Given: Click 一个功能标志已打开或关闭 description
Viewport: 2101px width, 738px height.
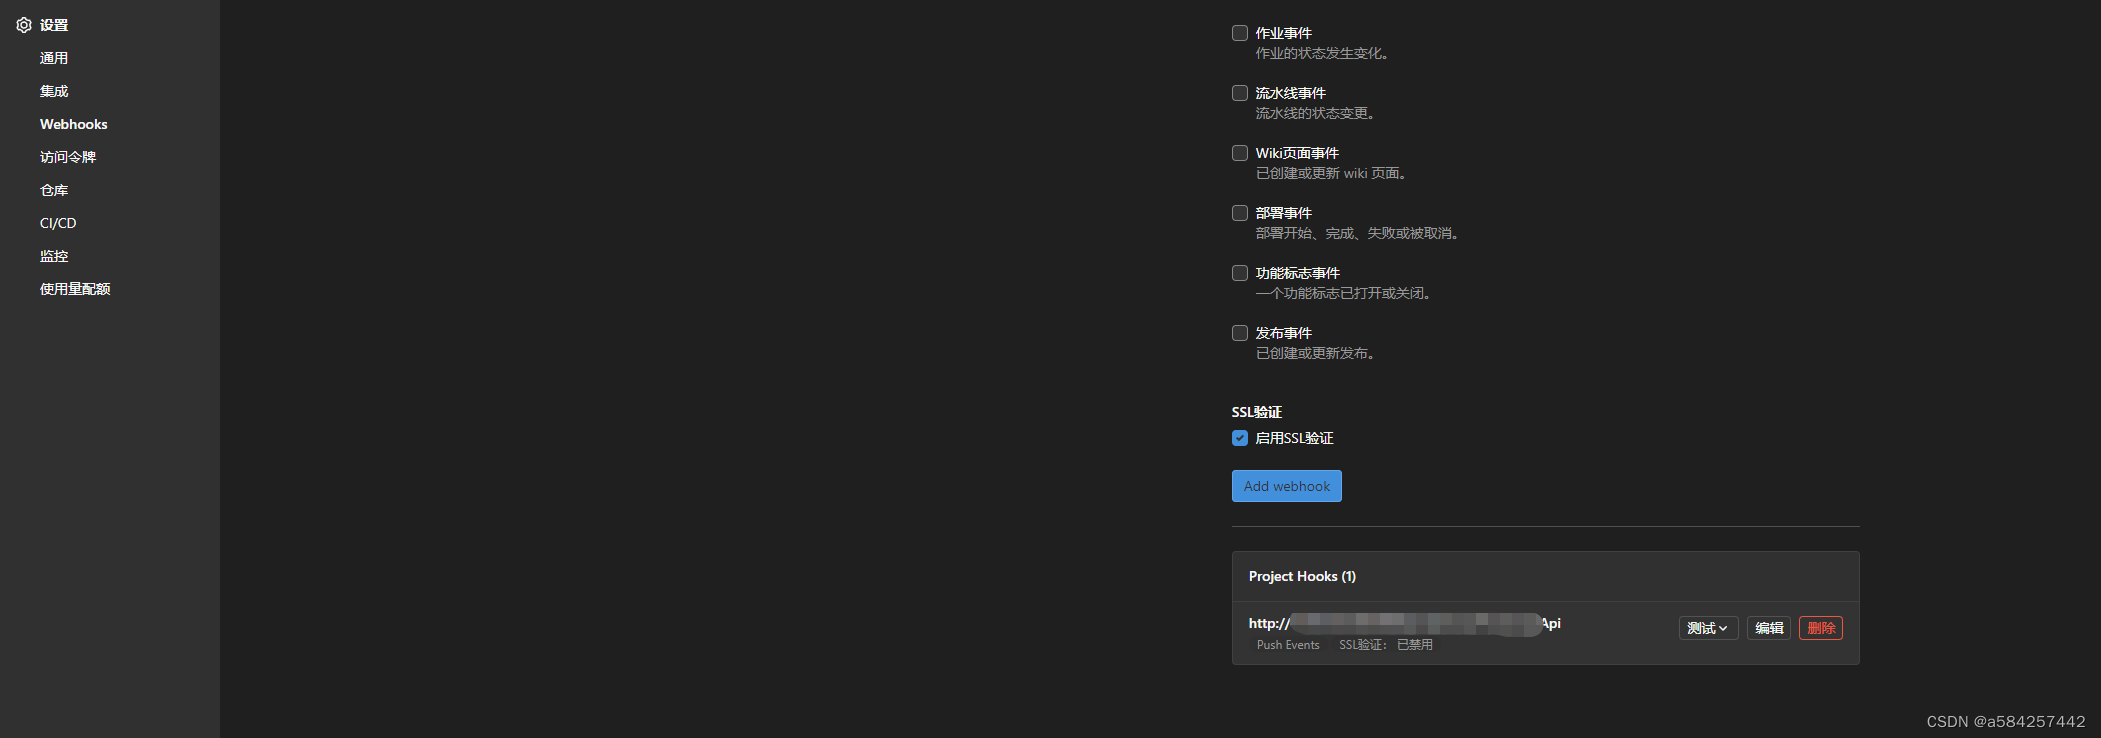Looking at the screenshot, I should (x=1343, y=293).
